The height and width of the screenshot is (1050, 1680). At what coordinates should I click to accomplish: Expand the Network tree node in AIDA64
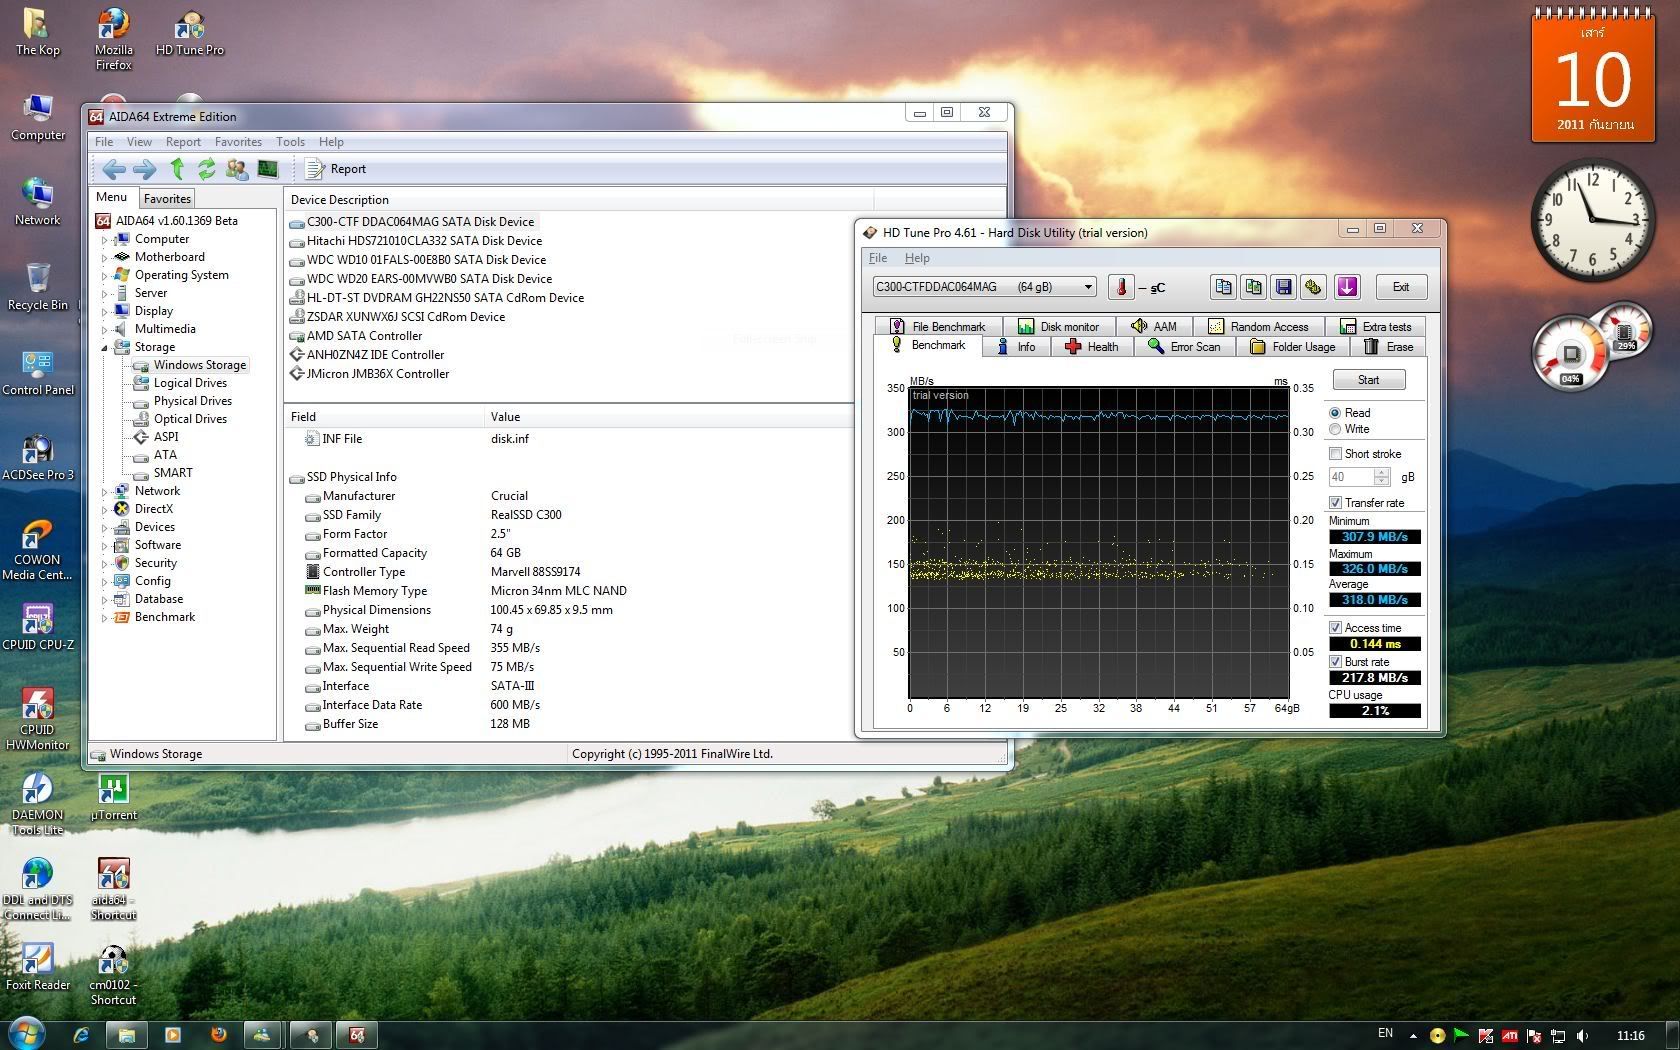104,492
